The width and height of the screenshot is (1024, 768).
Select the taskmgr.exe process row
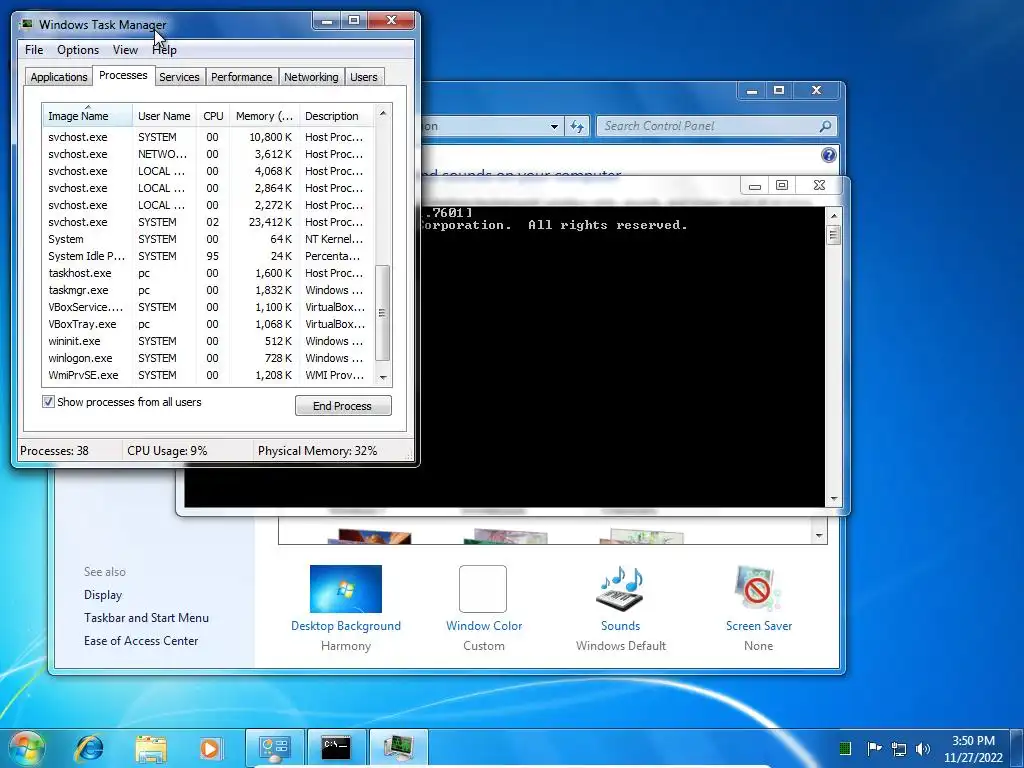[208, 290]
